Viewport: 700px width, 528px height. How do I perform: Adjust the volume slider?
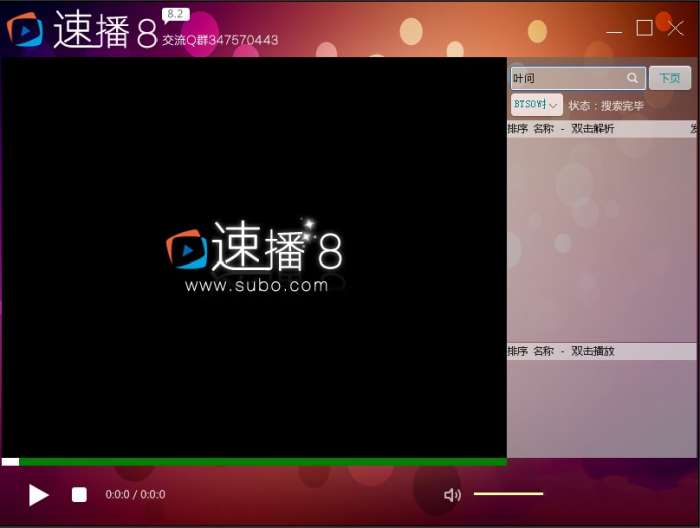508,494
